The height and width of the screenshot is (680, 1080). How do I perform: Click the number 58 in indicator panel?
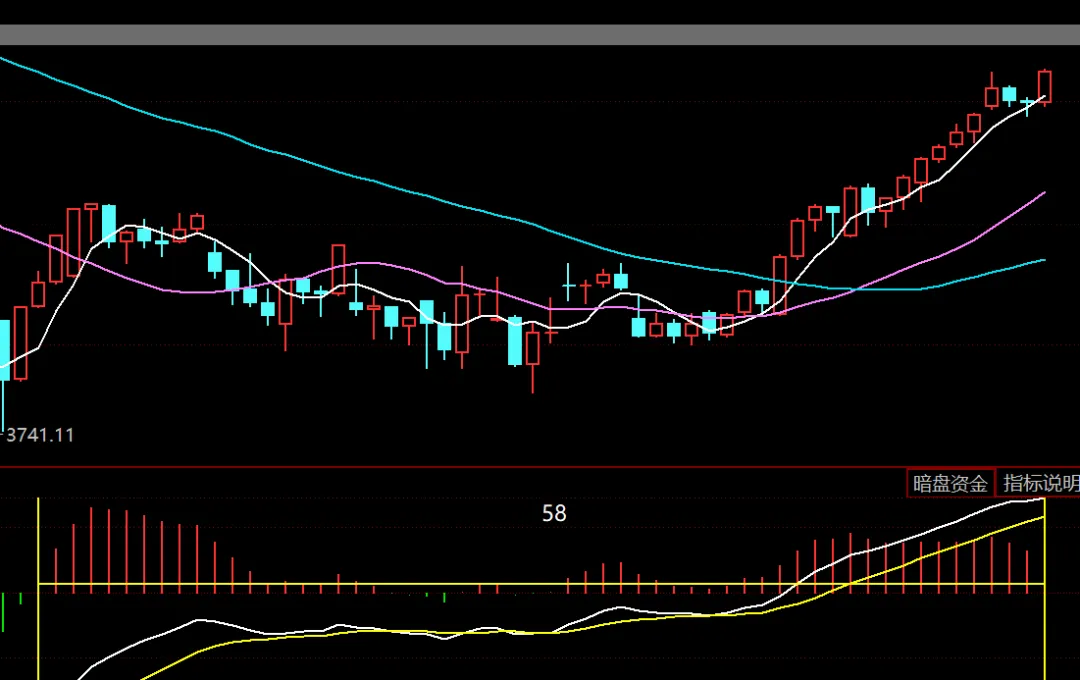coord(554,513)
